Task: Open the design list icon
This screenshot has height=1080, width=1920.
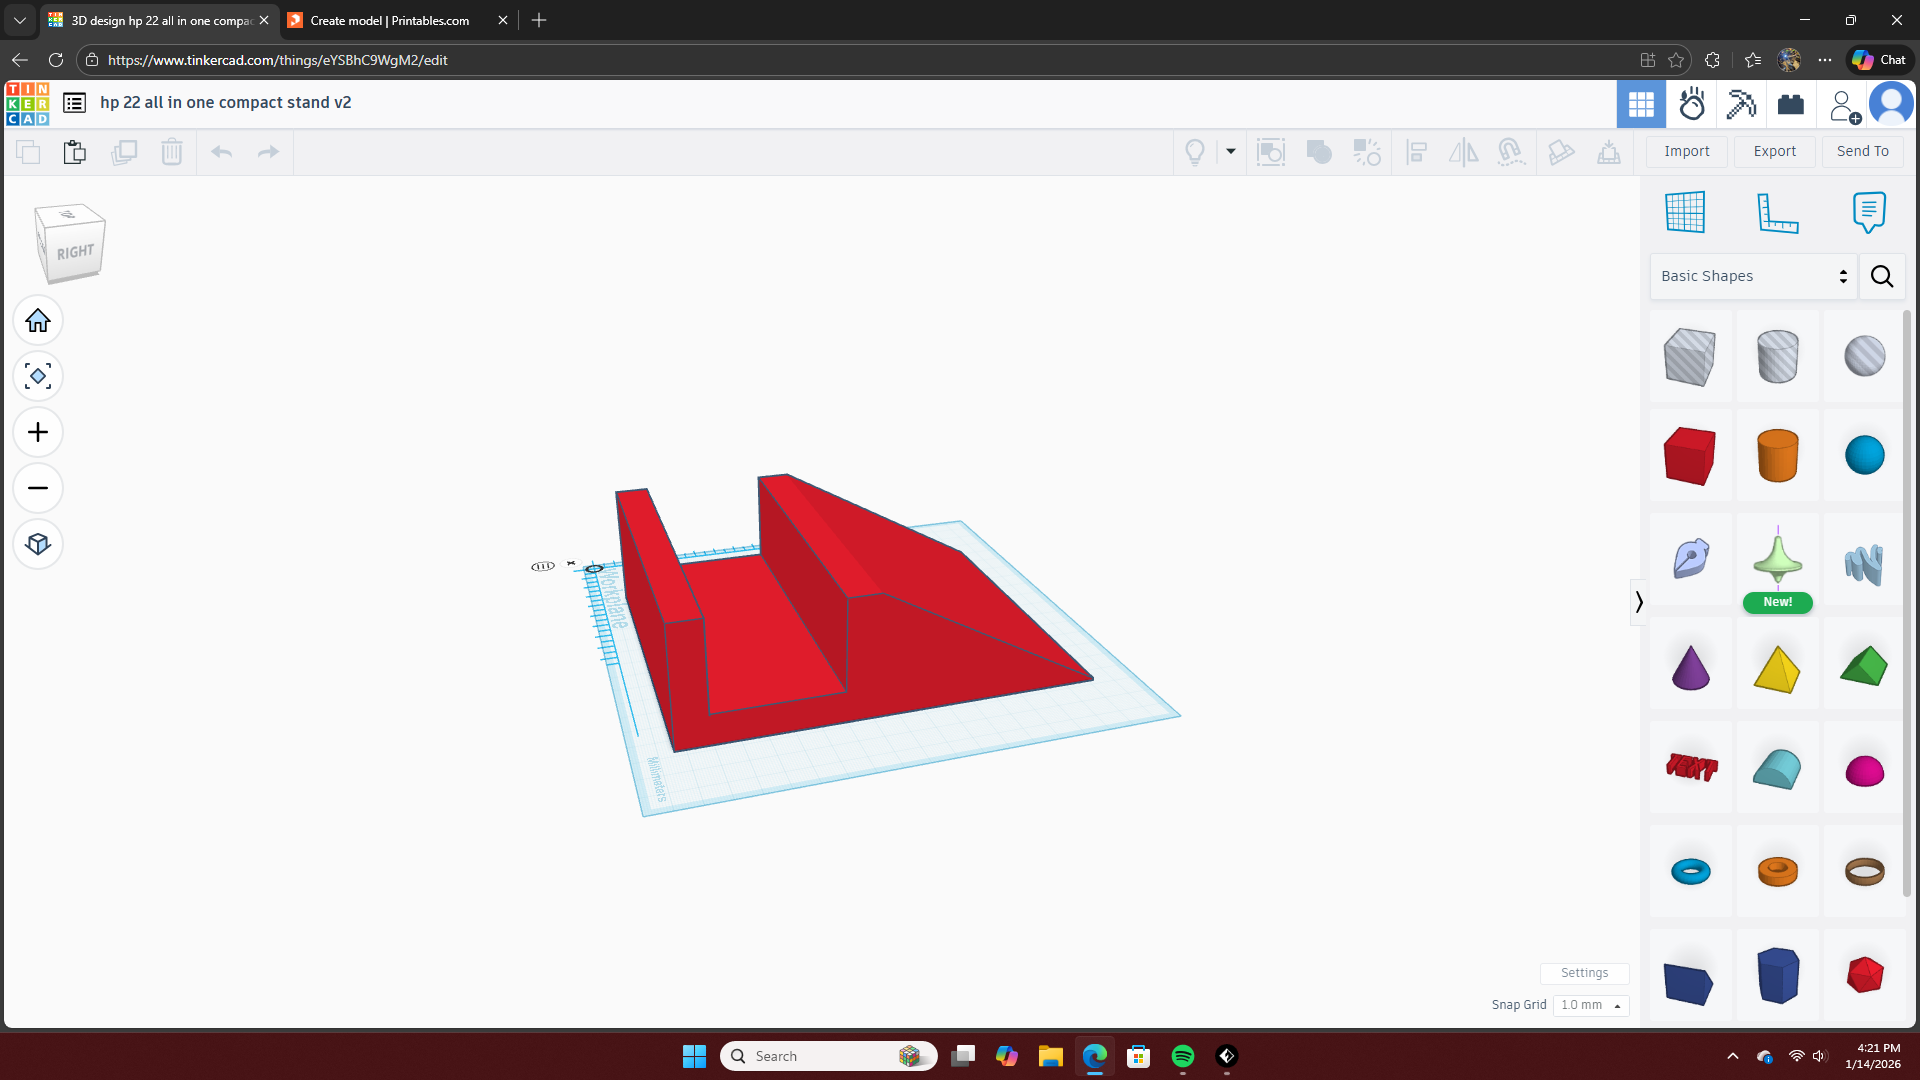Action: pos(74,103)
